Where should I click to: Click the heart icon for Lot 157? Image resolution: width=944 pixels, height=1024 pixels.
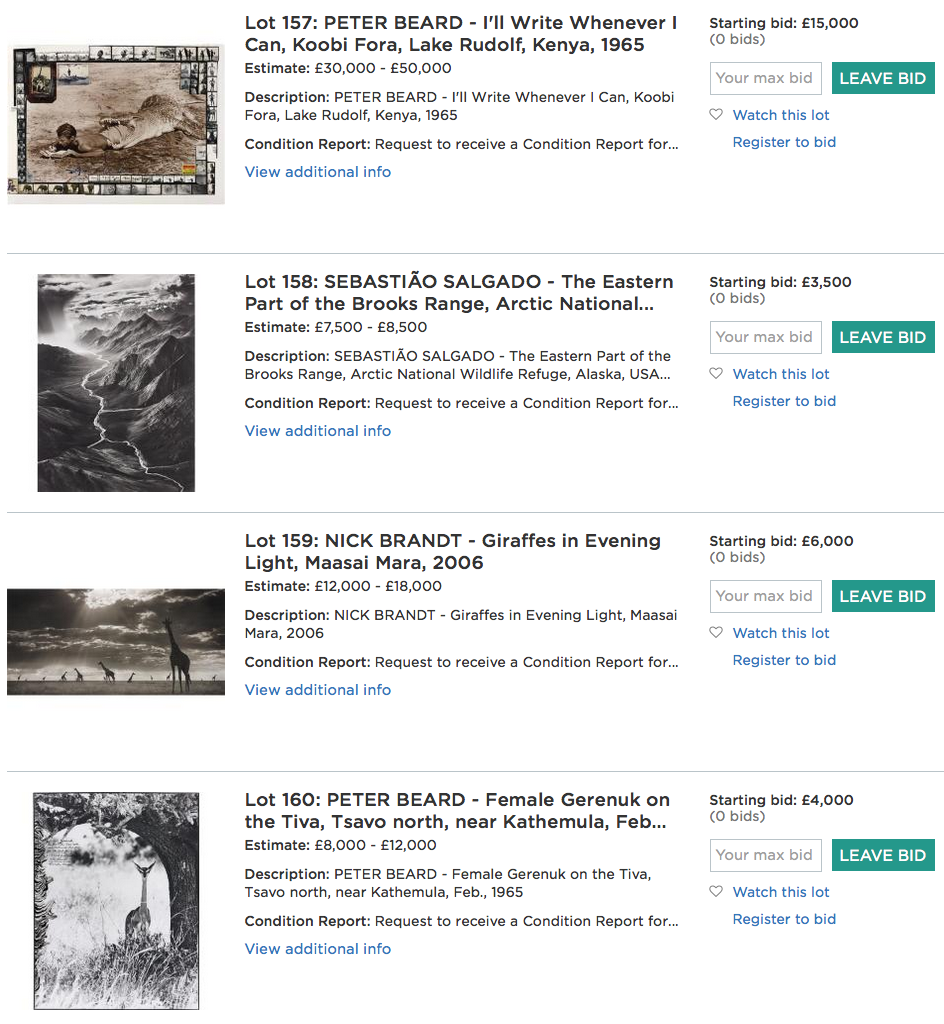click(716, 115)
